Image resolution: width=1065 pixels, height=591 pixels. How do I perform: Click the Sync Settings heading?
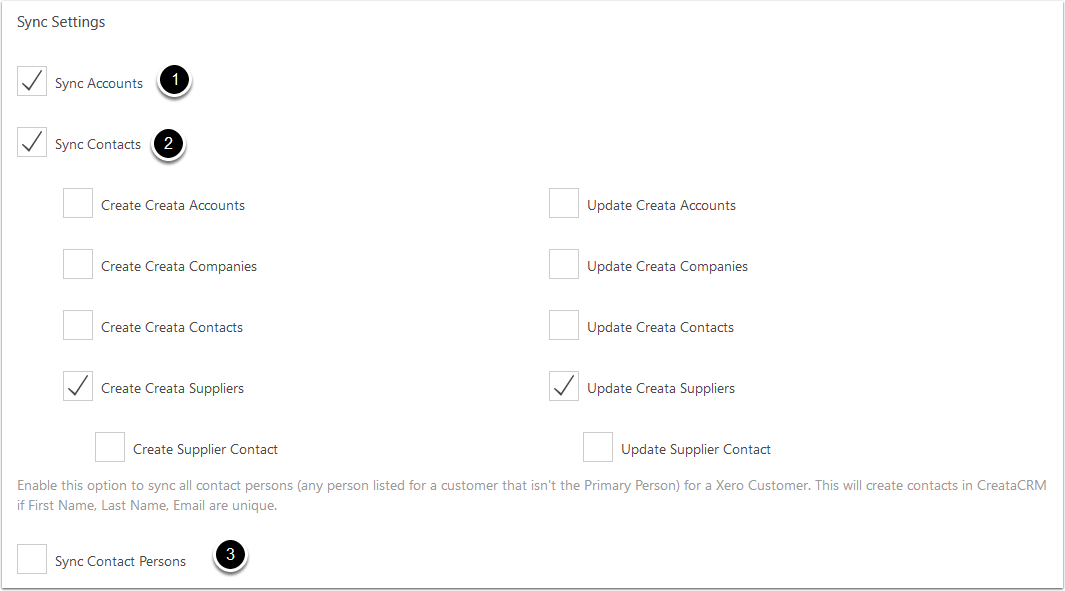pyautogui.click(x=61, y=22)
